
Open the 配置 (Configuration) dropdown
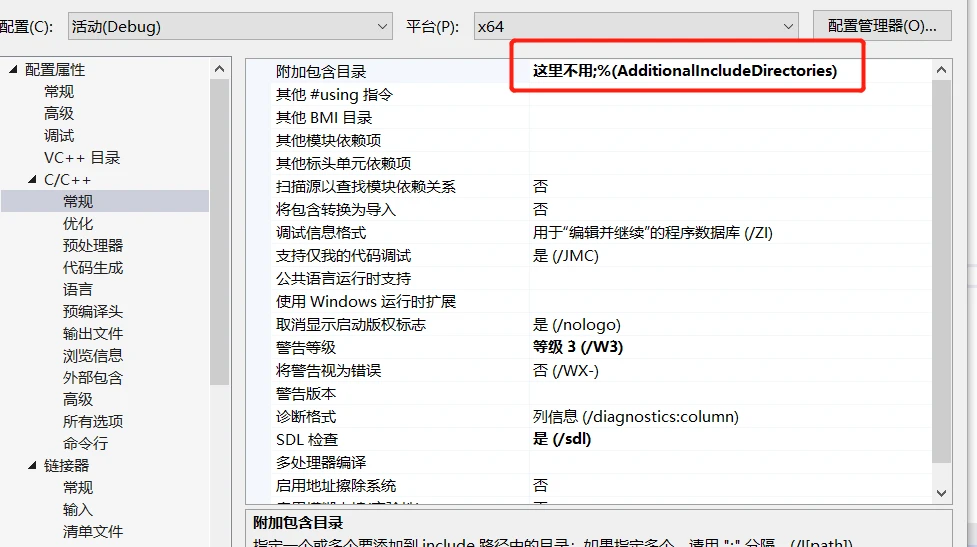click(x=229, y=26)
